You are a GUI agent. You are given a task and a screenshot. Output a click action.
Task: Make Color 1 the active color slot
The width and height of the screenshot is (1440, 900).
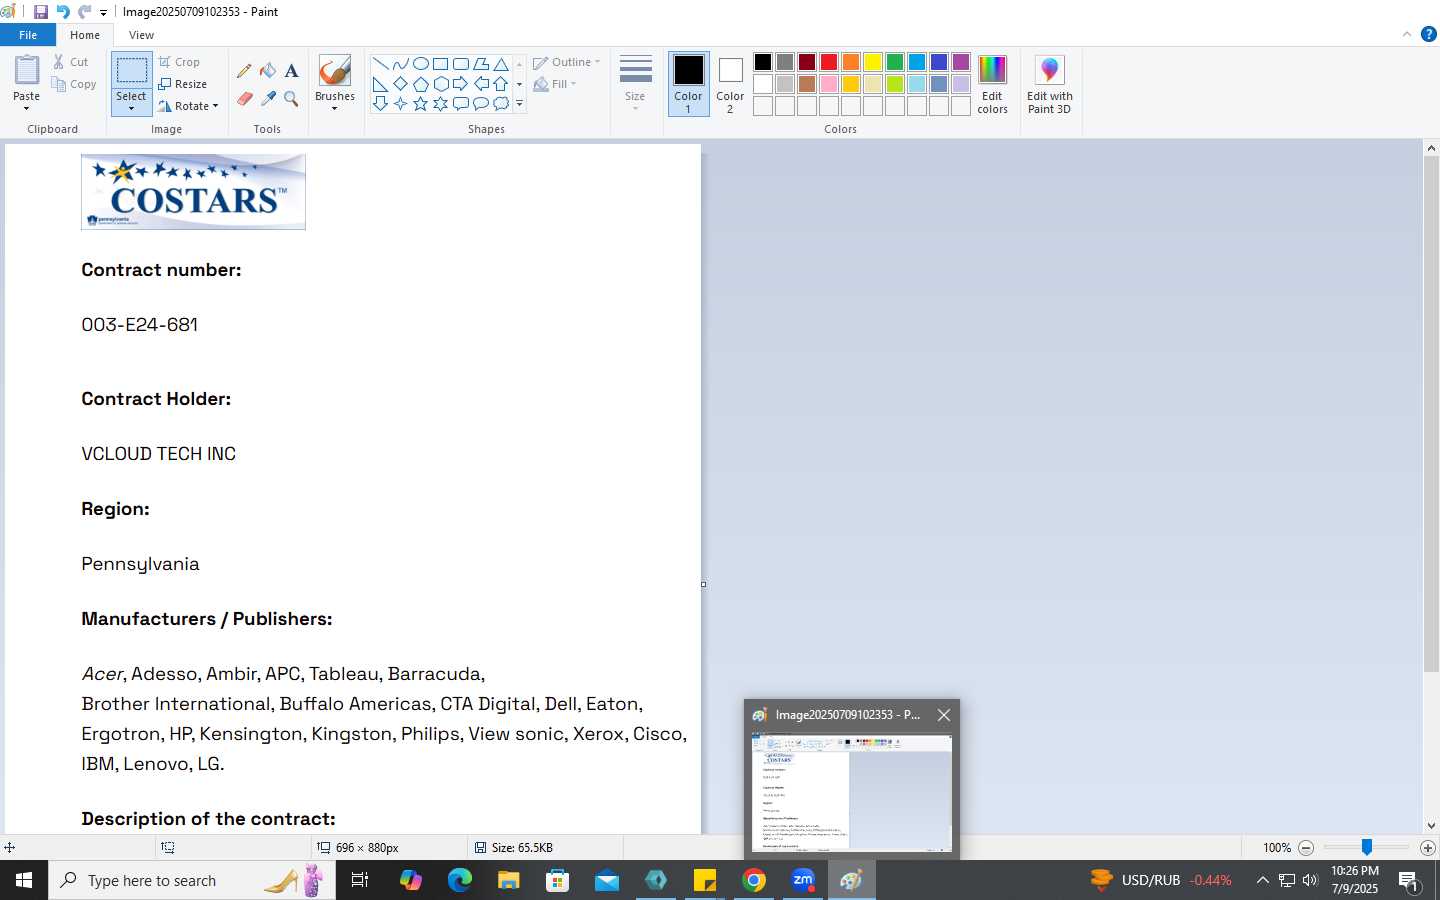point(688,84)
